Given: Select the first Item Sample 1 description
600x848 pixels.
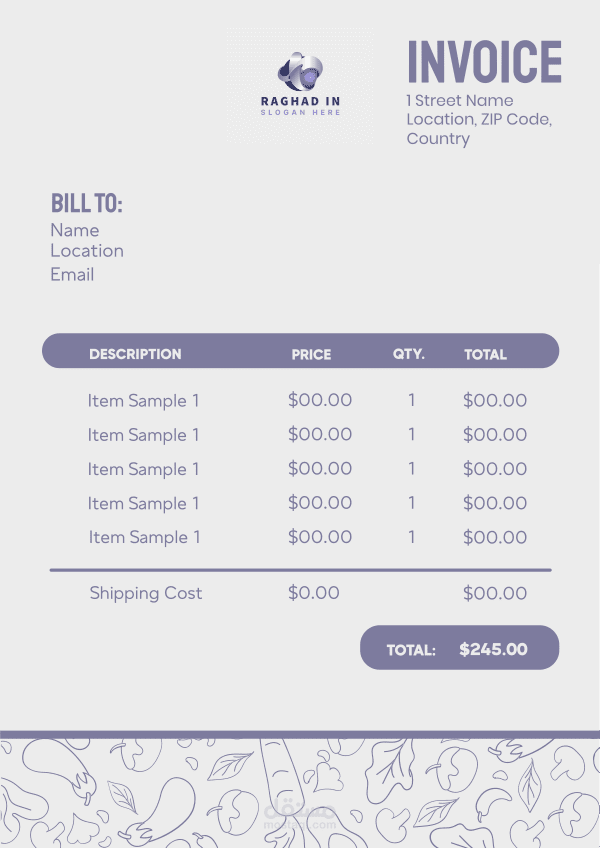Looking at the screenshot, I should tap(143, 401).
